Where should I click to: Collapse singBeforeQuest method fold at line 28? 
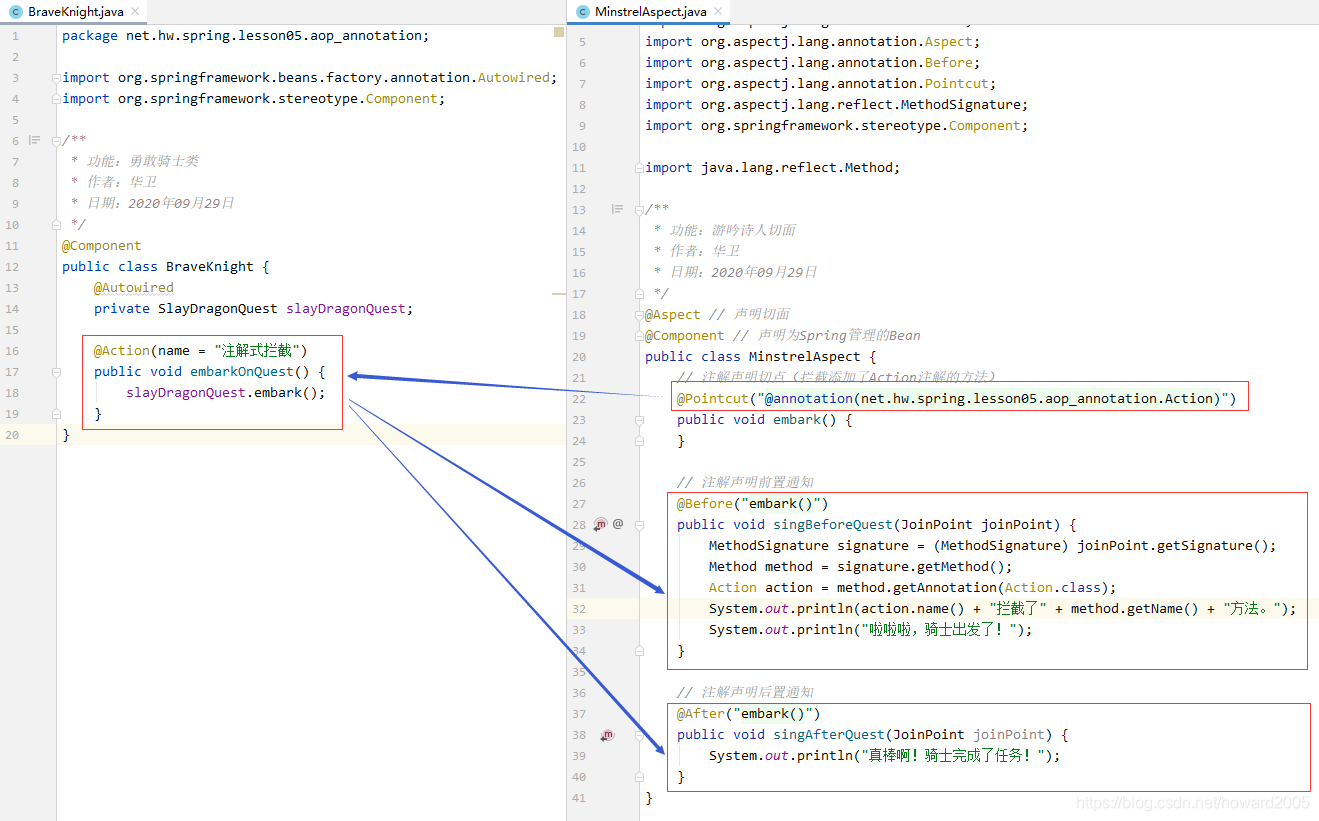(x=640, y=525)
